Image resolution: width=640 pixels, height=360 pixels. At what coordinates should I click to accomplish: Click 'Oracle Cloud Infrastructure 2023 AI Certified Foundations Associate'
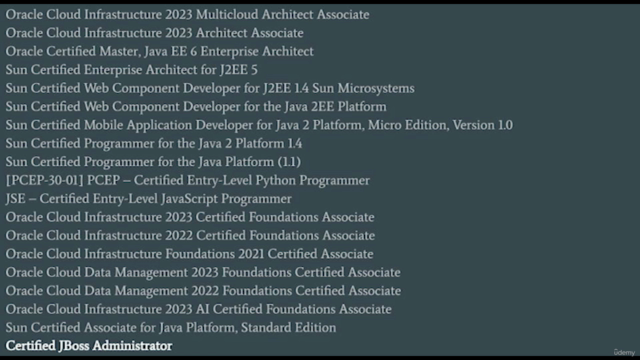pos(198,309)
